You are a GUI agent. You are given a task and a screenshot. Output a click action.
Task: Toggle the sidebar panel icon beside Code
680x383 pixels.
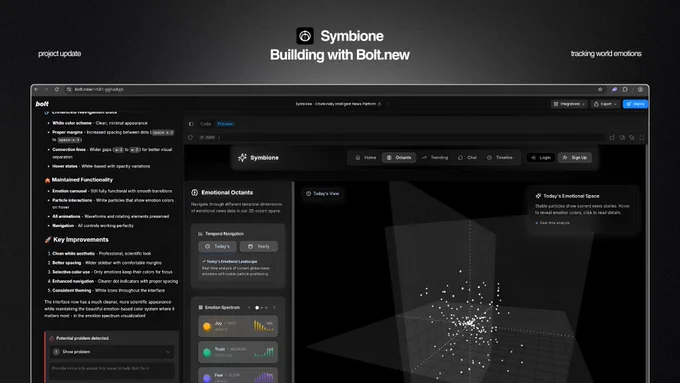(191, 124)
